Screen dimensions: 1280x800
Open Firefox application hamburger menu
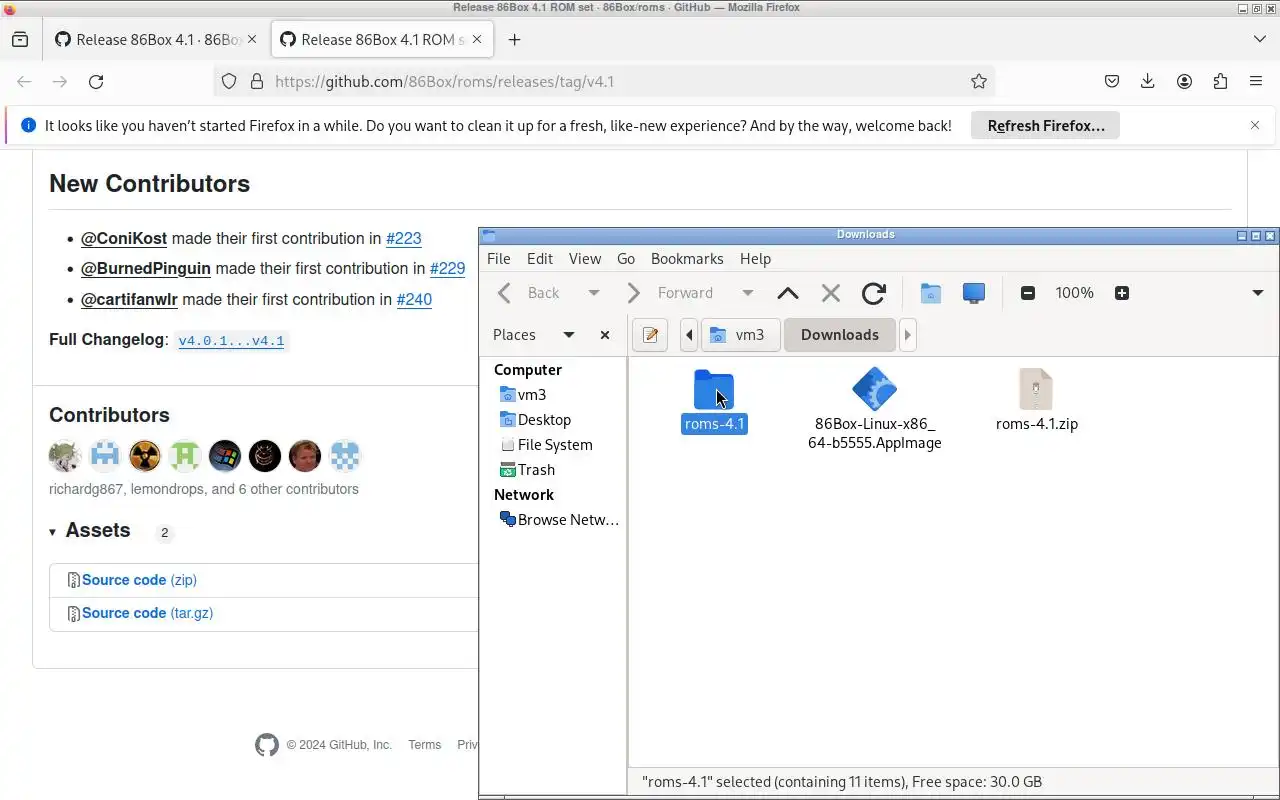point(1256,82)
